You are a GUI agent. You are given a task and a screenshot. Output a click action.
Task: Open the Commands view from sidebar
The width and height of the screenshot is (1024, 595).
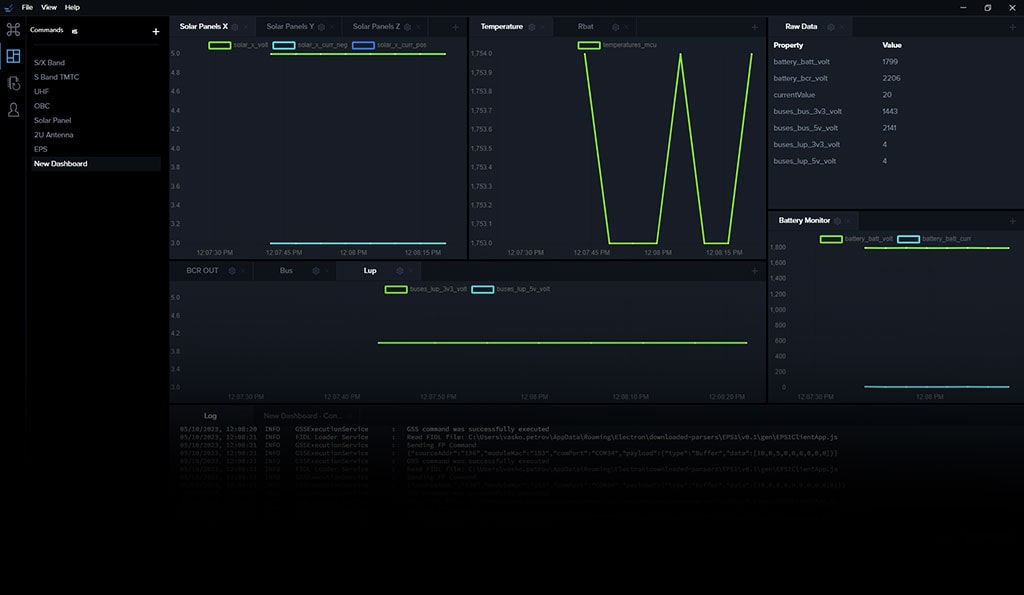tap(13, 29)
